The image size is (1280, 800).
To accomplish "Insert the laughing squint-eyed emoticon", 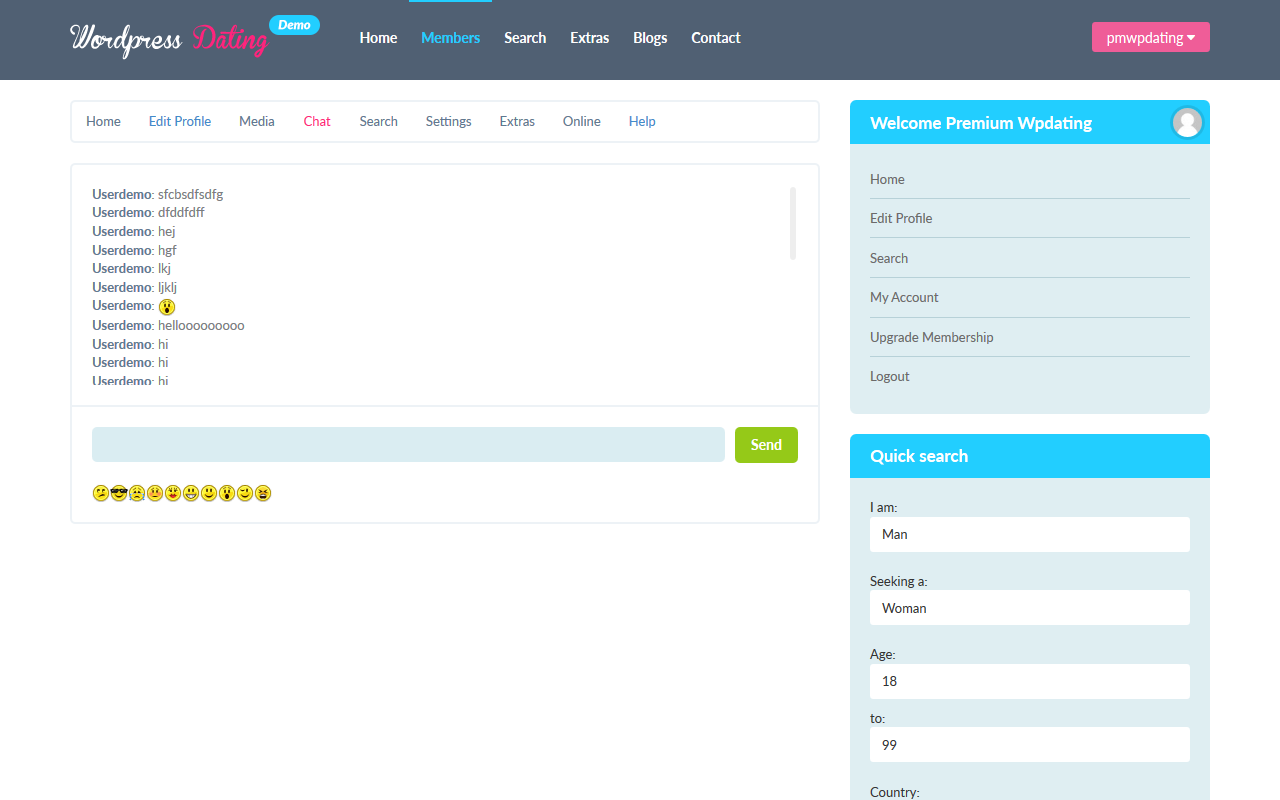I will click(x=263, y=493).
